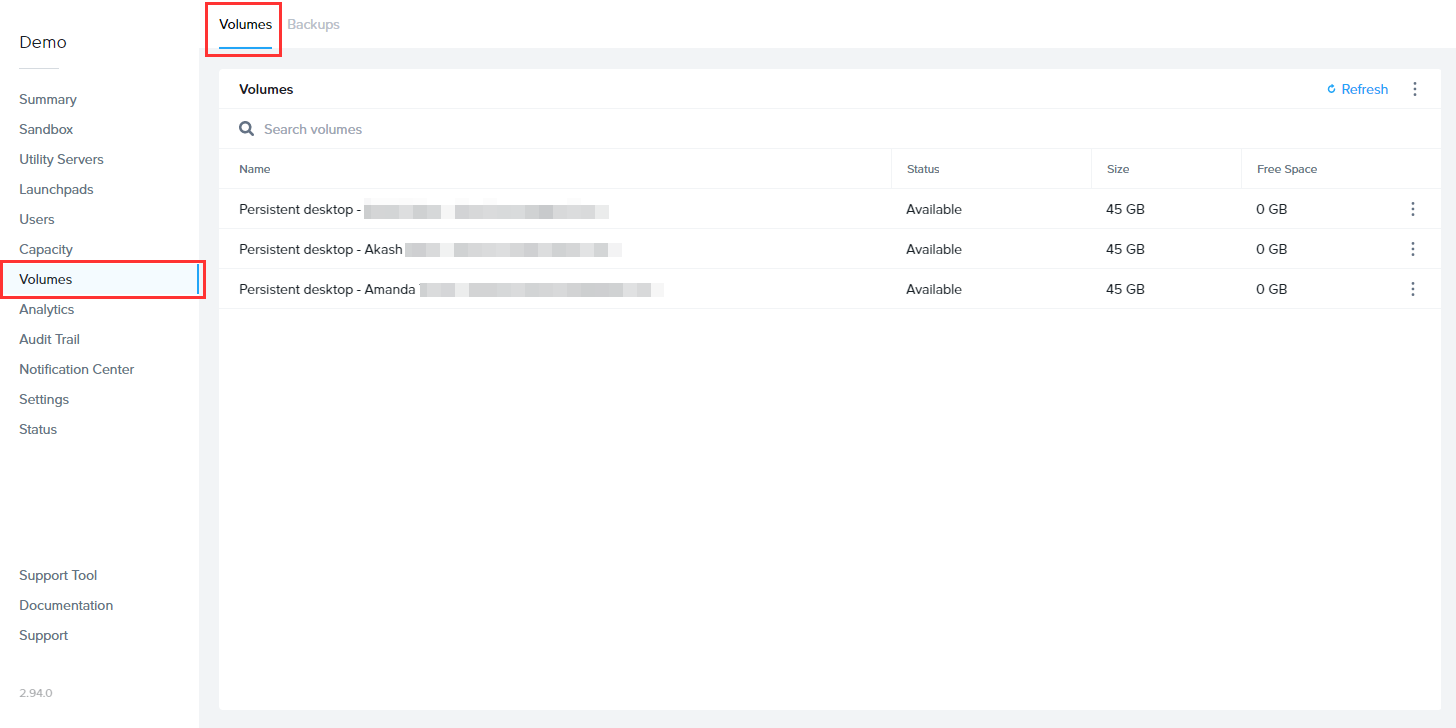The image size is (1456, 728).
Task: Open the Amanda volume's three-dot menu
Action: (x=1412, y=289)
